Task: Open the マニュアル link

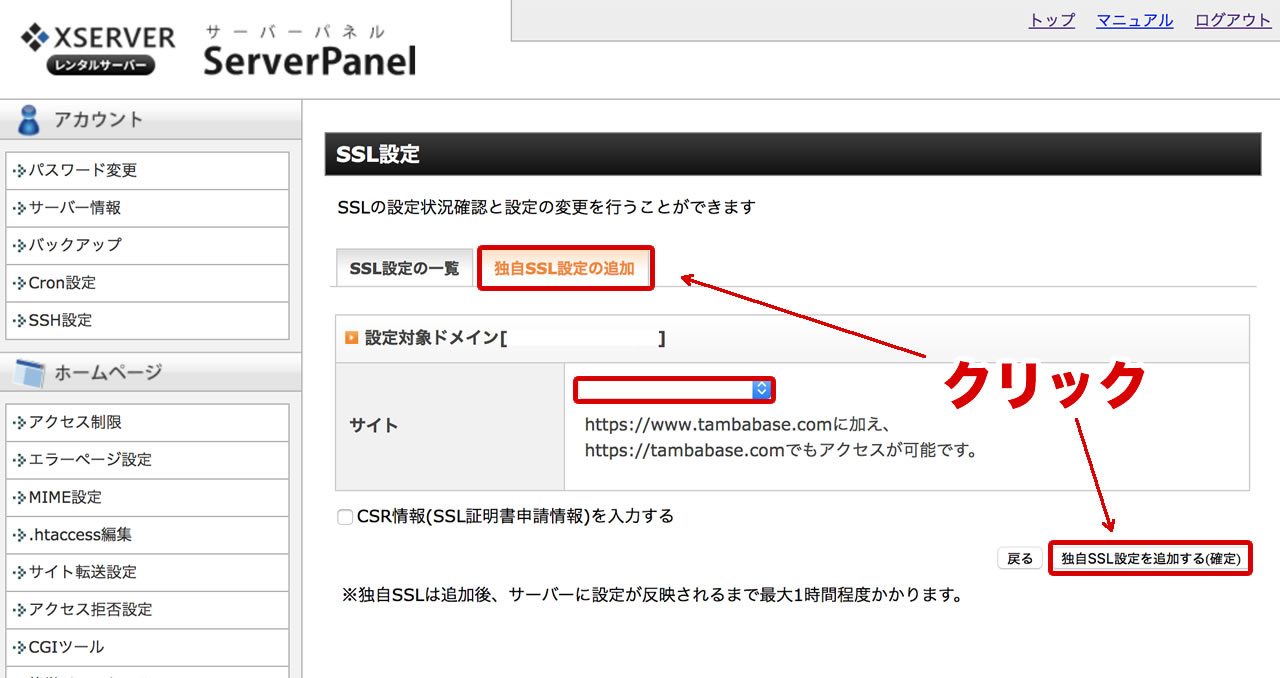Action: point(1135,20)
